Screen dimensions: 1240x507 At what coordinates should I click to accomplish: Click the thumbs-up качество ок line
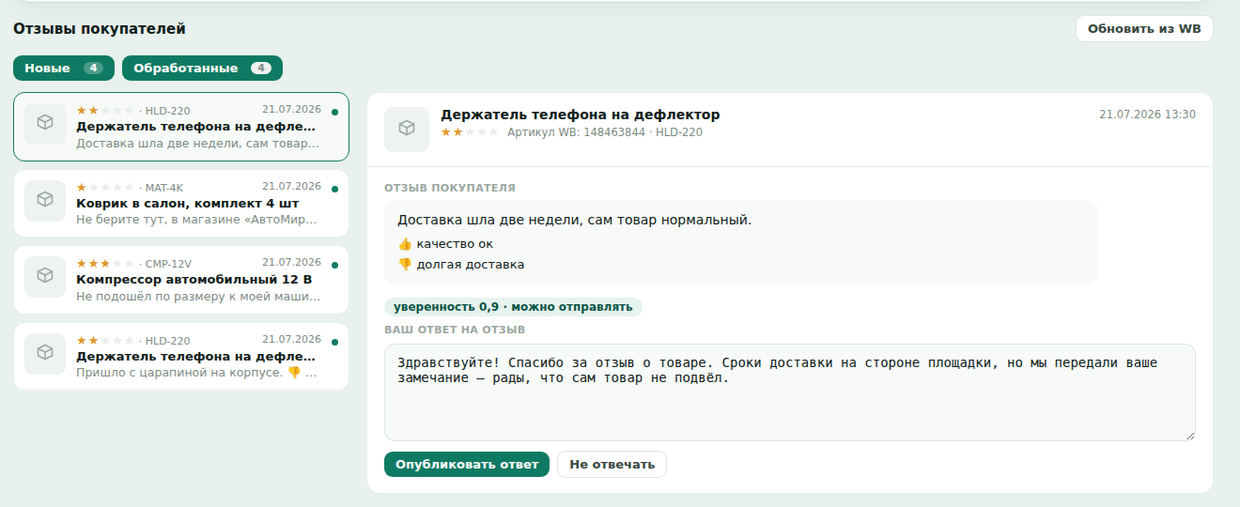click(x=445, y=244)
